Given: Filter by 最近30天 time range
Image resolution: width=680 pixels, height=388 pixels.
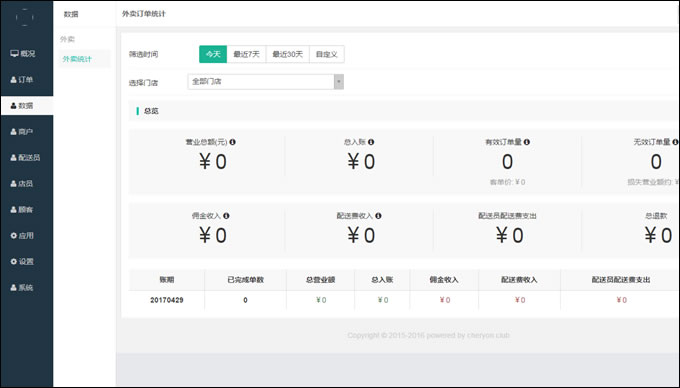Looking at the screenshot, I should pyautogui.click(x=288, y=54).
